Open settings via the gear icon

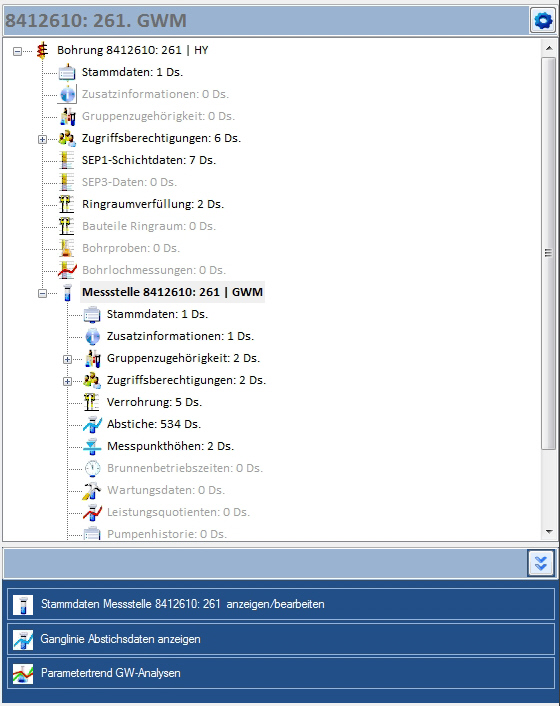pos(542,20)
